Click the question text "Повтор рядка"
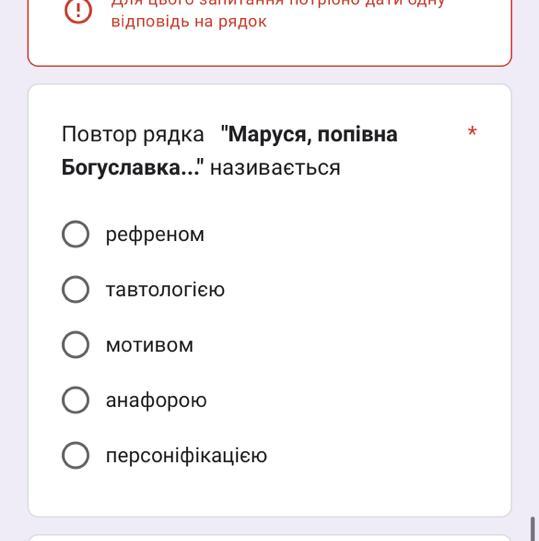The height and width of the screenshot is (541, 539). [x=133, y=134]
